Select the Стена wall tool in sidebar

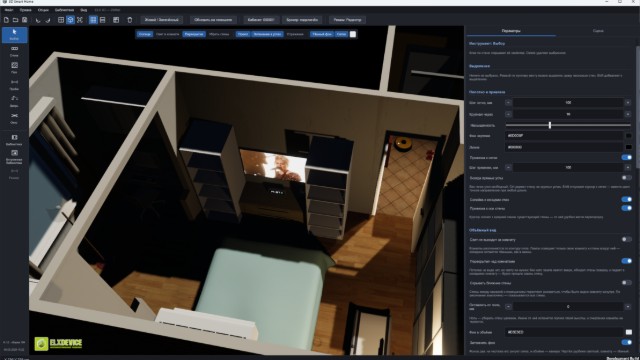coord(14,51)
